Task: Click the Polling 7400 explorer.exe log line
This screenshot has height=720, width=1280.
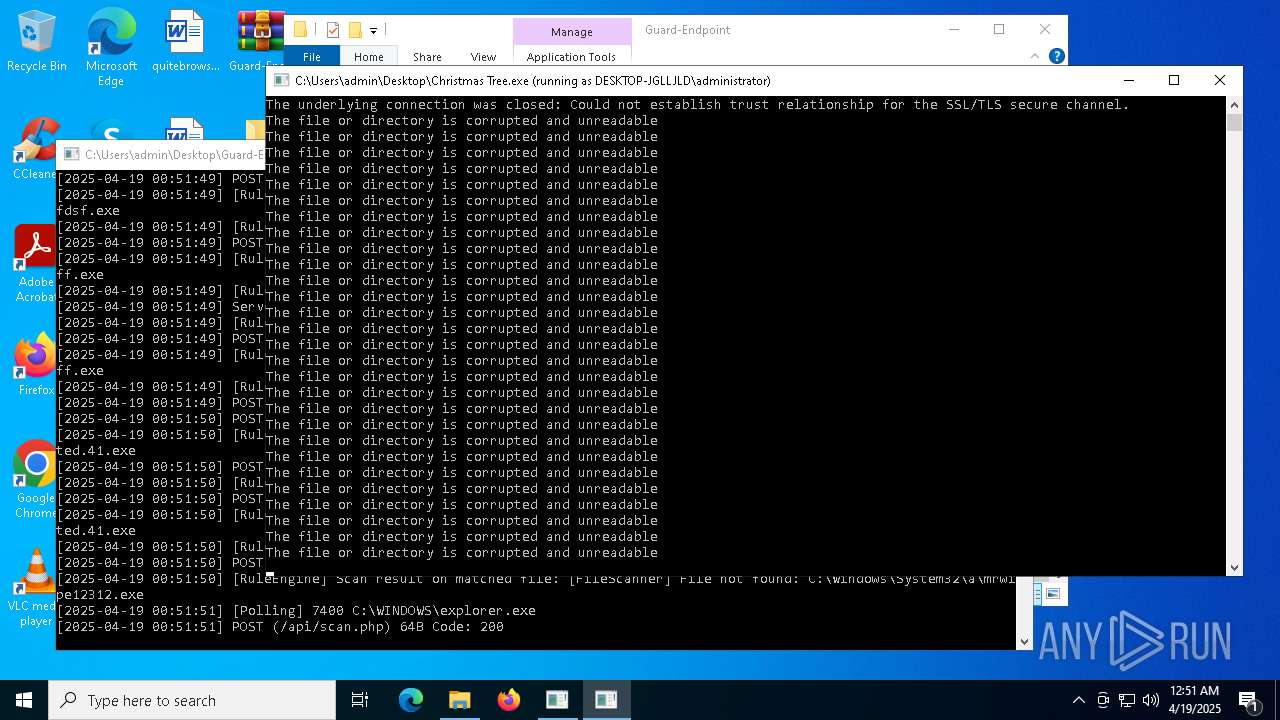Action: [x=296, y=611]
